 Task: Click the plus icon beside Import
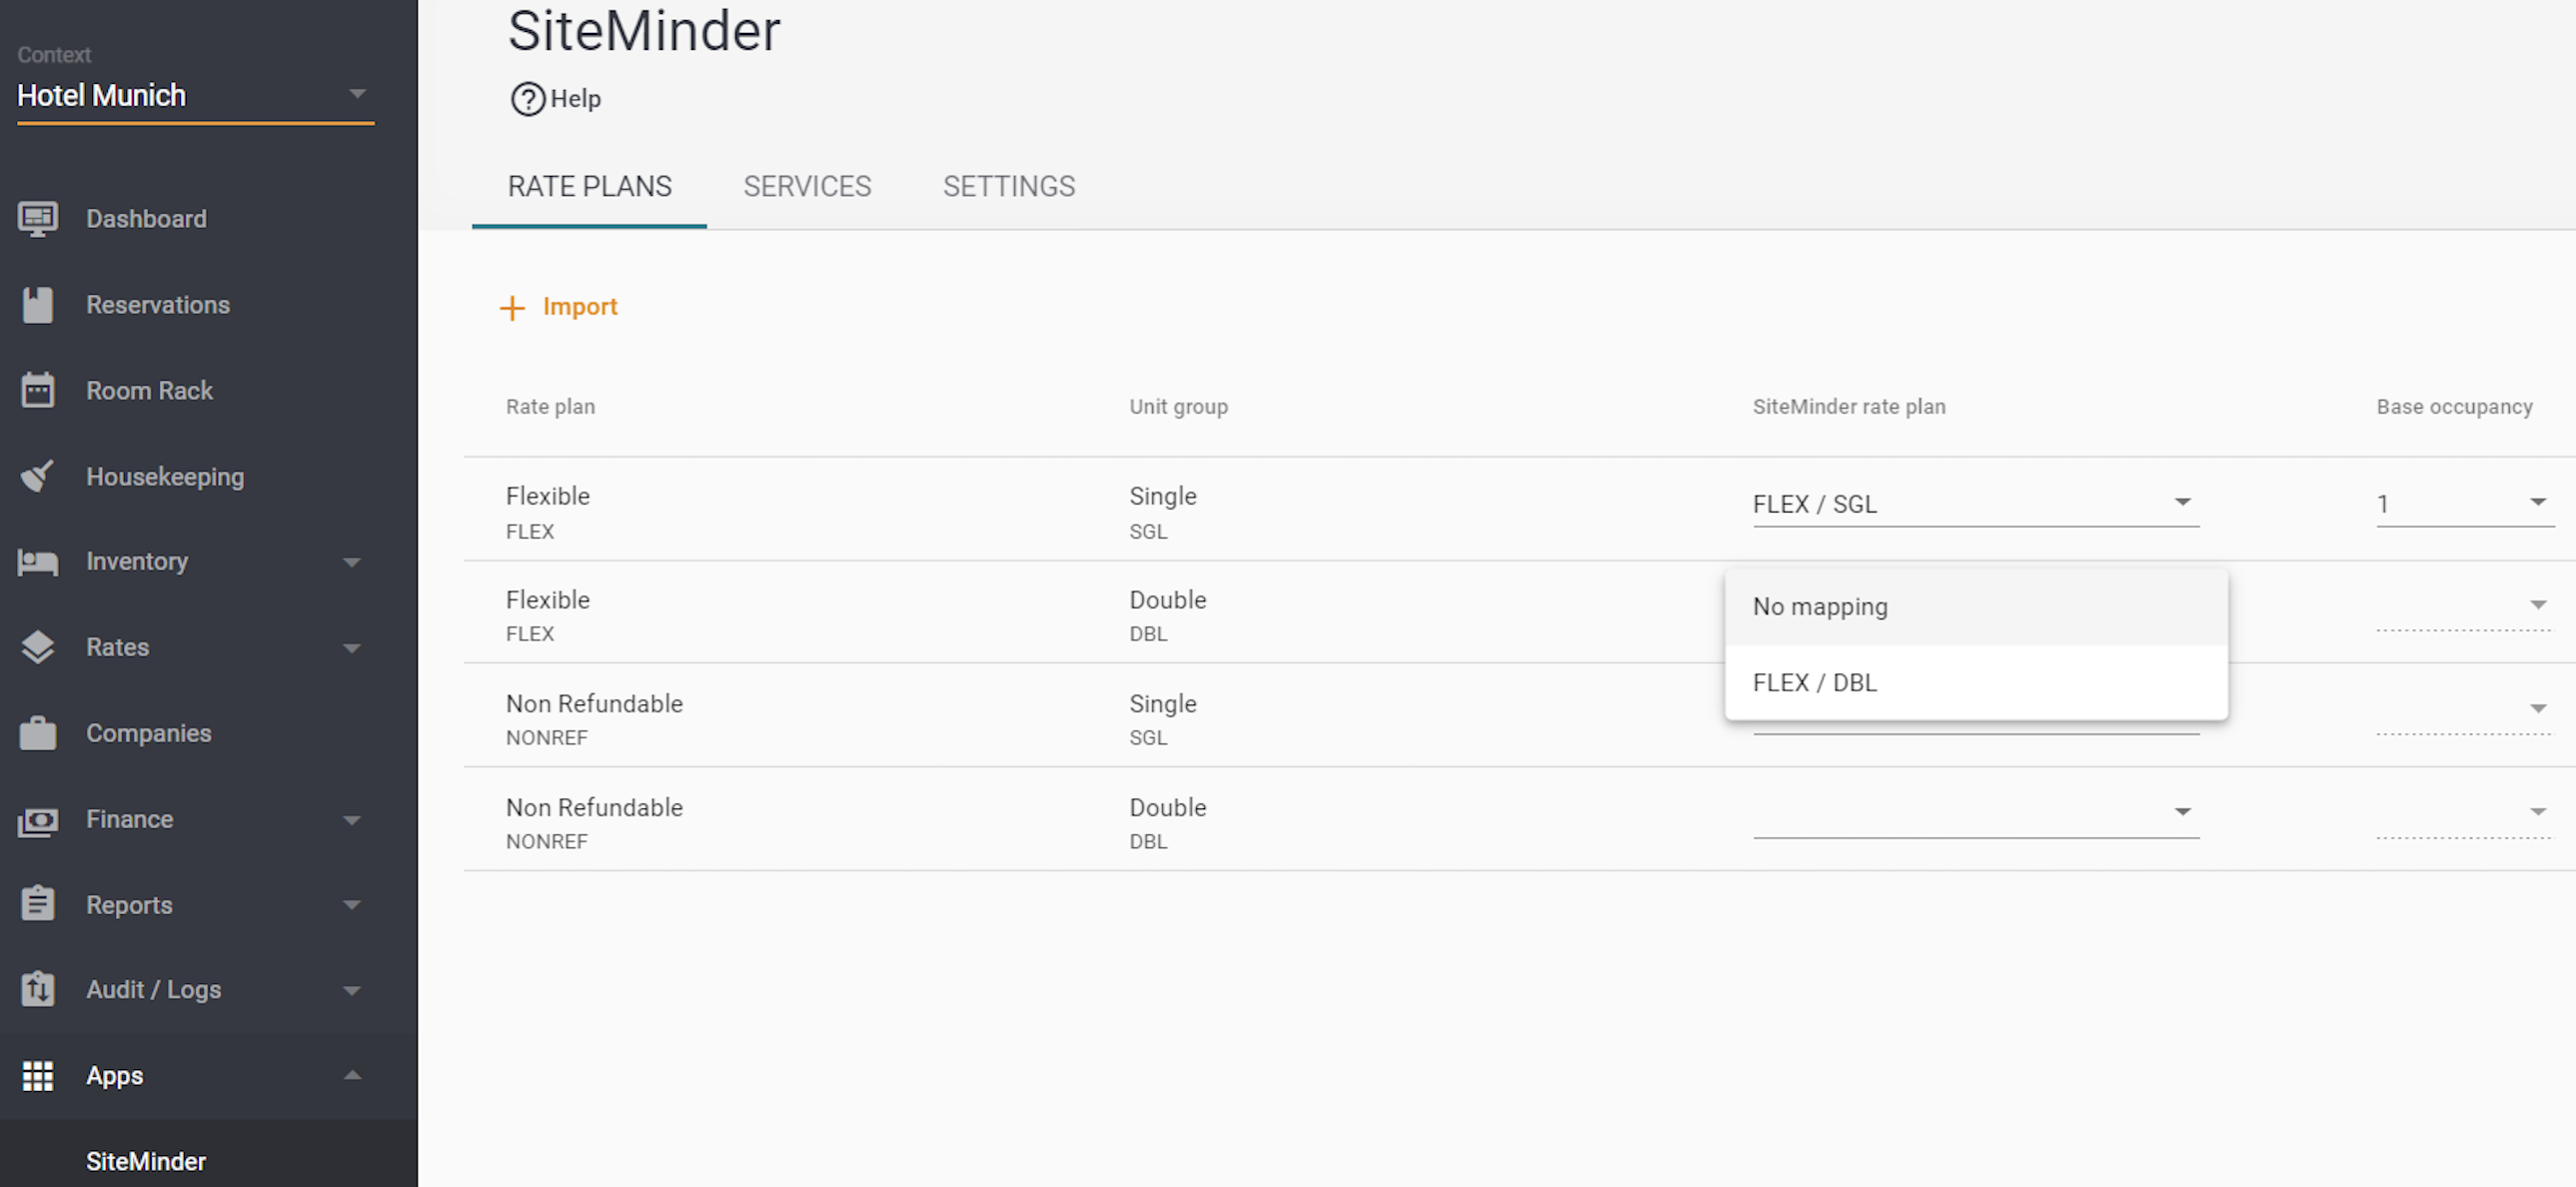click(512, 308)
